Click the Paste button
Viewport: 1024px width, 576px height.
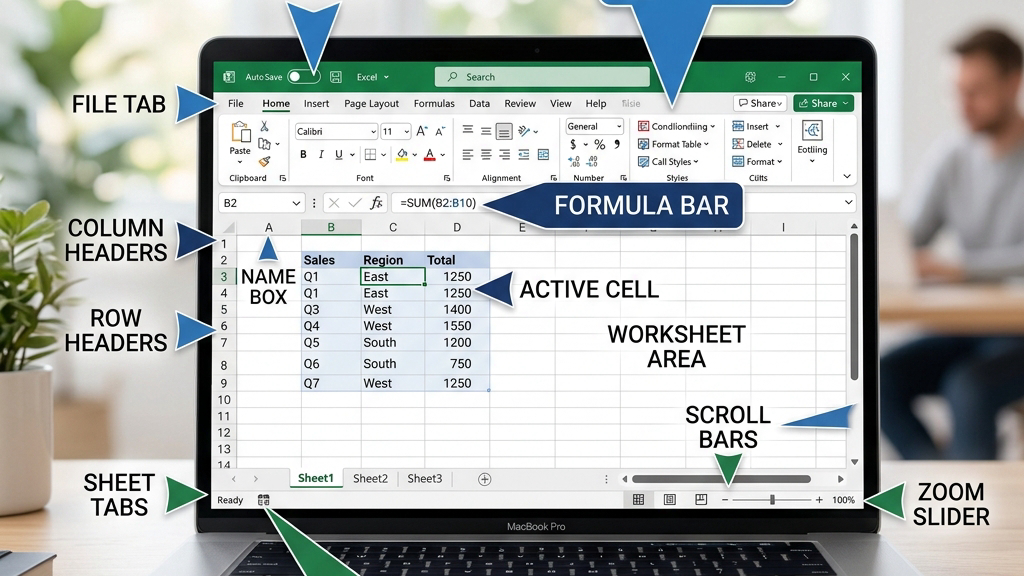tap(240, 143)
